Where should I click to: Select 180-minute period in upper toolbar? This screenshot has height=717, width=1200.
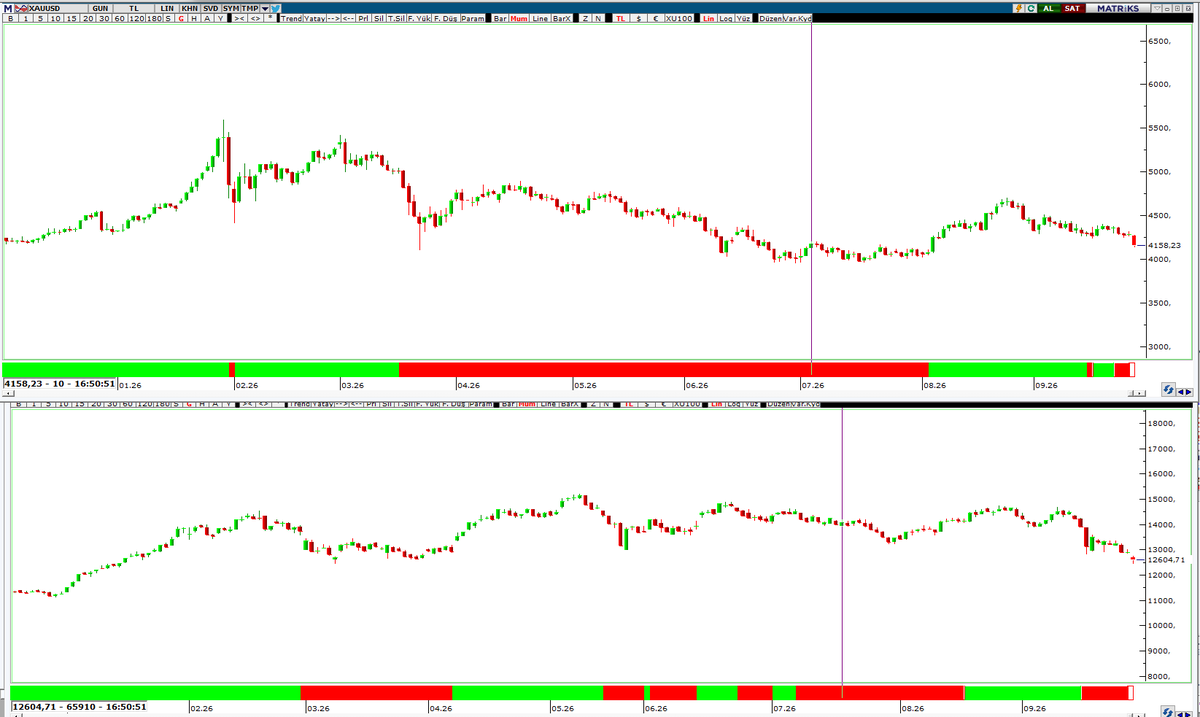tap(154, 19)
